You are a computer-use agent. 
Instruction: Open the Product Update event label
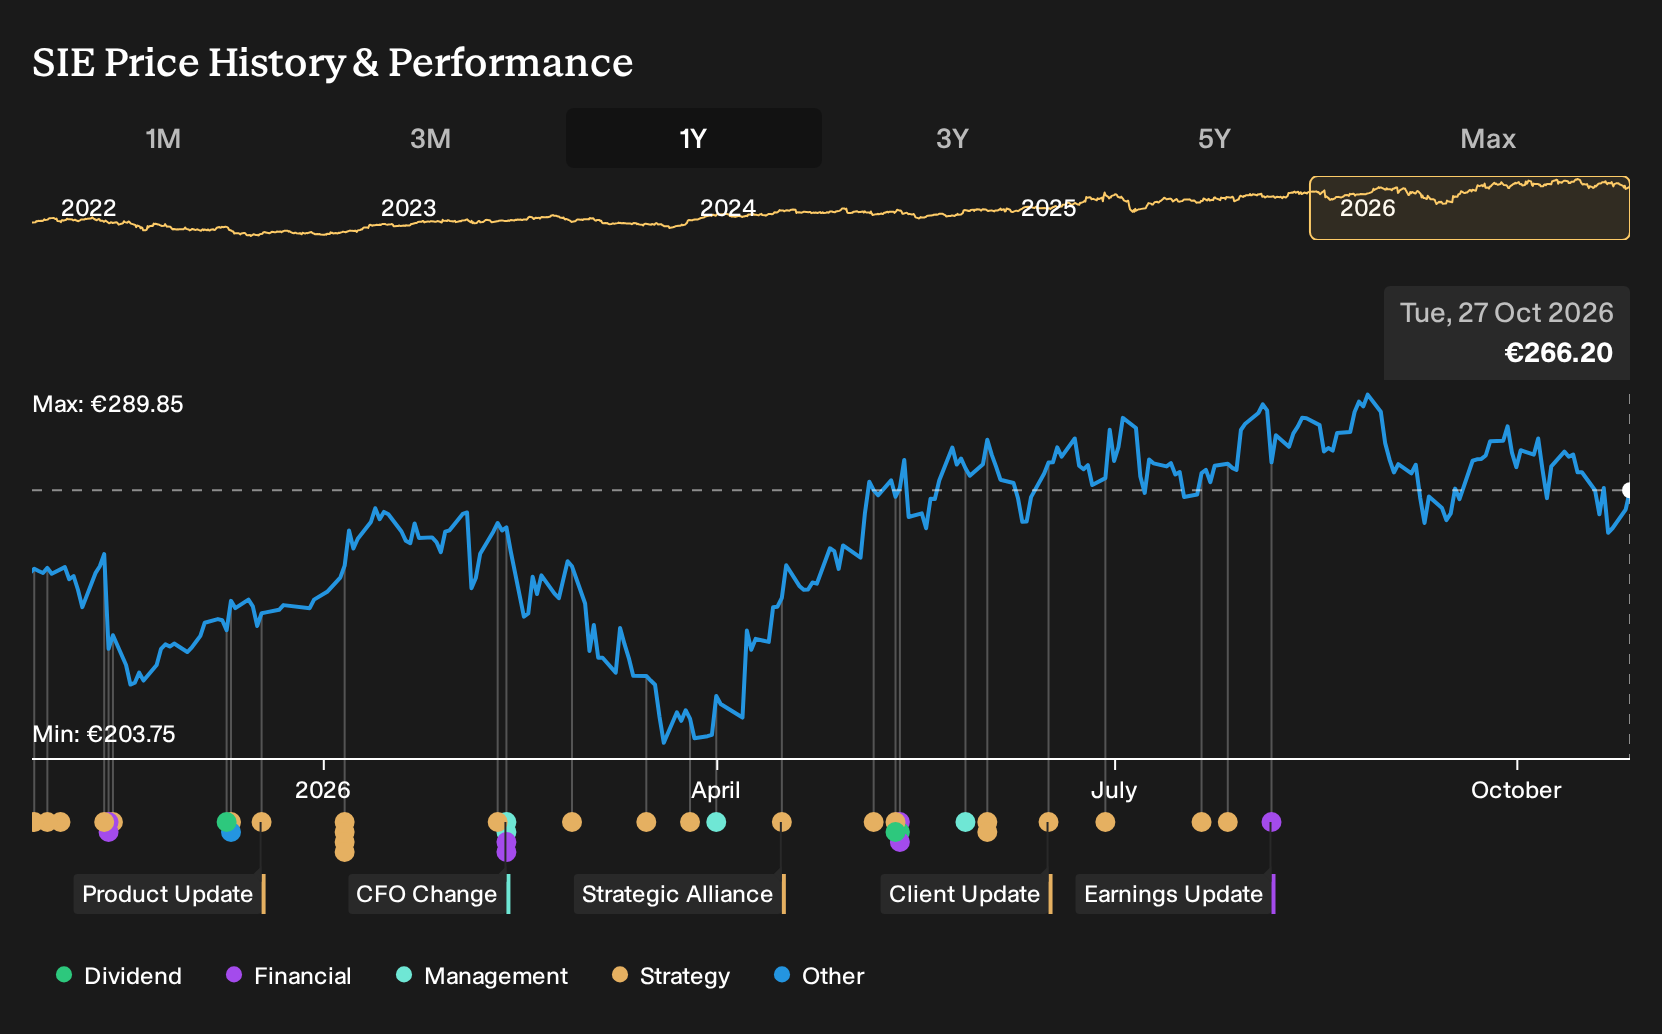tap(169, 894)
